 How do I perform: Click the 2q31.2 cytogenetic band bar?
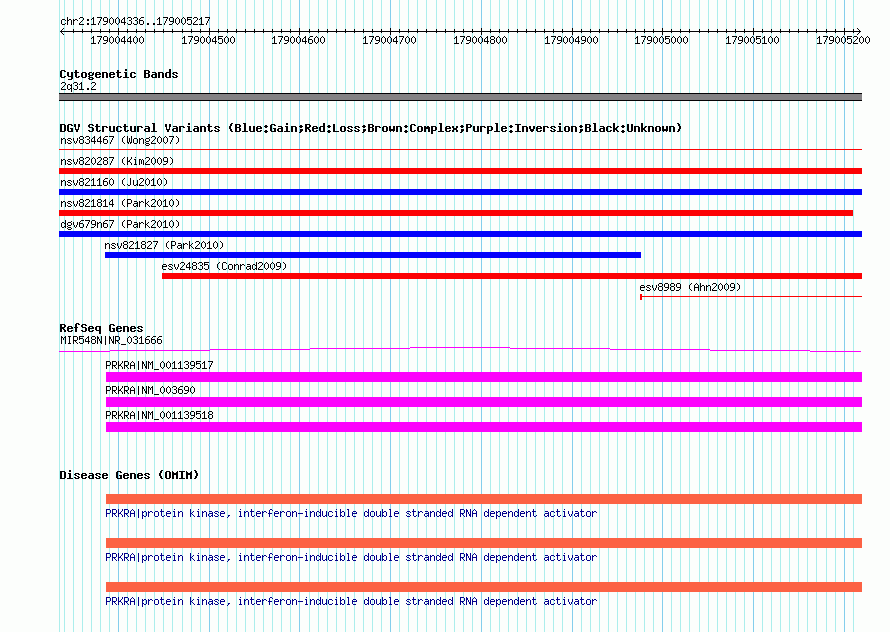(460, 97)
